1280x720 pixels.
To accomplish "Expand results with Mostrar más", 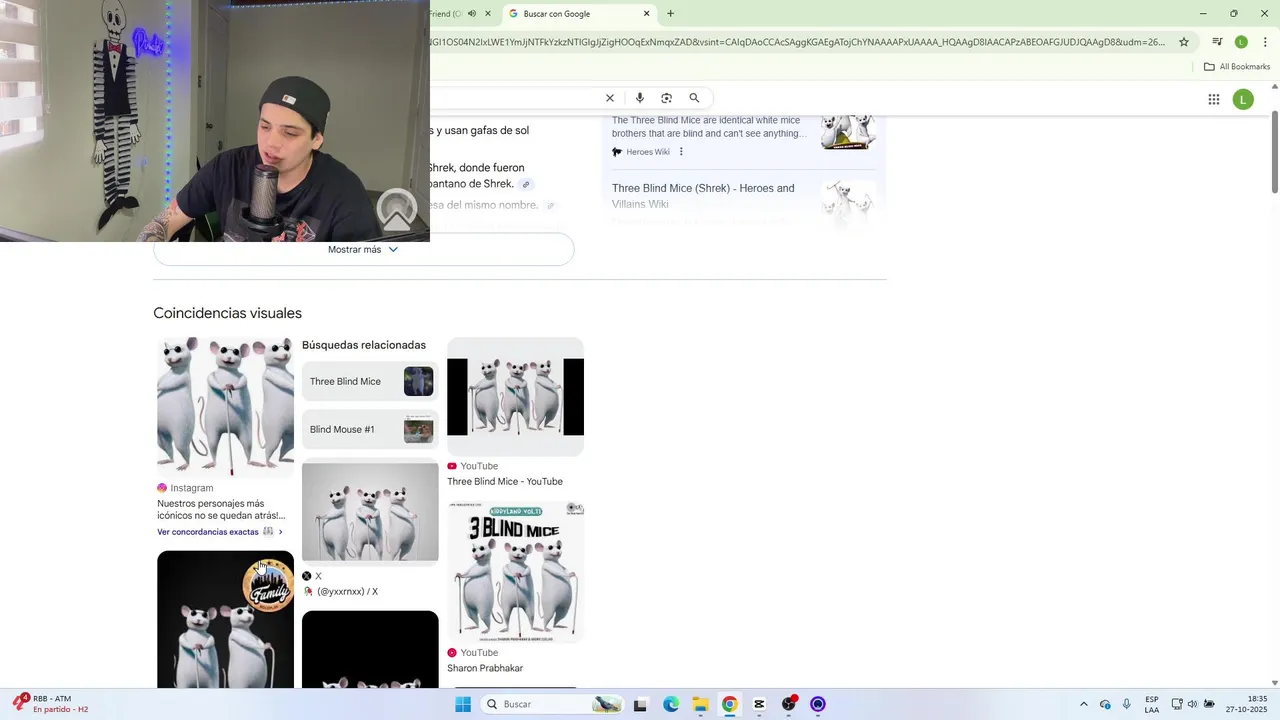I will tap(364, 250).
